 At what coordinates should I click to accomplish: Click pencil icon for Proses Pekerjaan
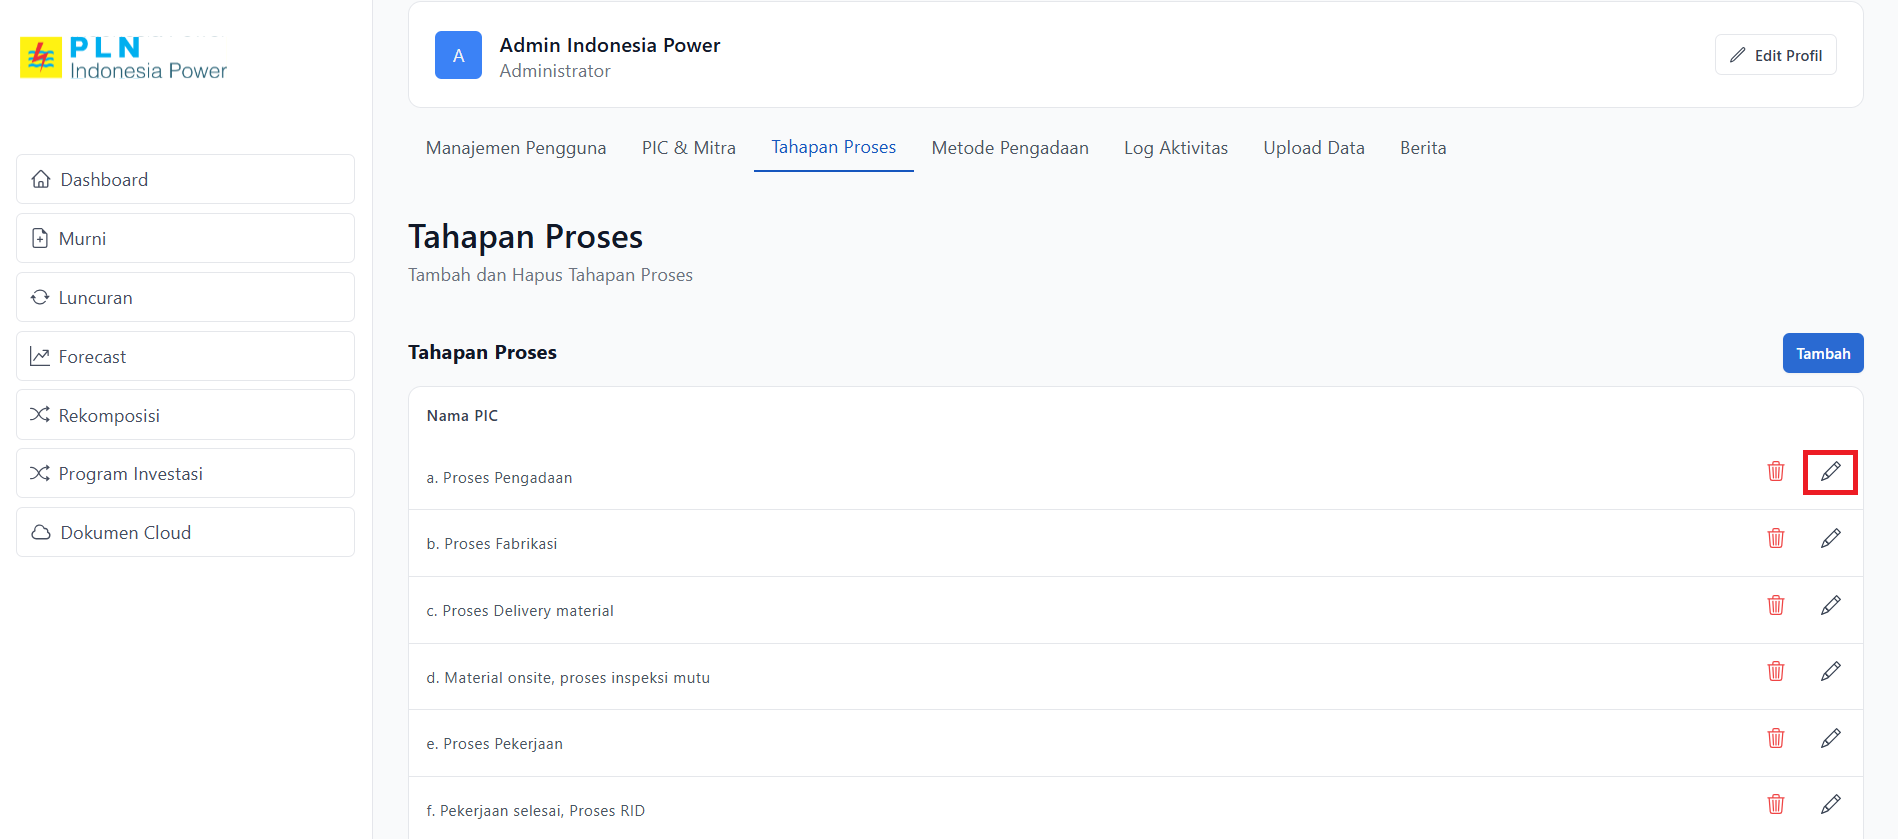click(x=1830, y=738)
